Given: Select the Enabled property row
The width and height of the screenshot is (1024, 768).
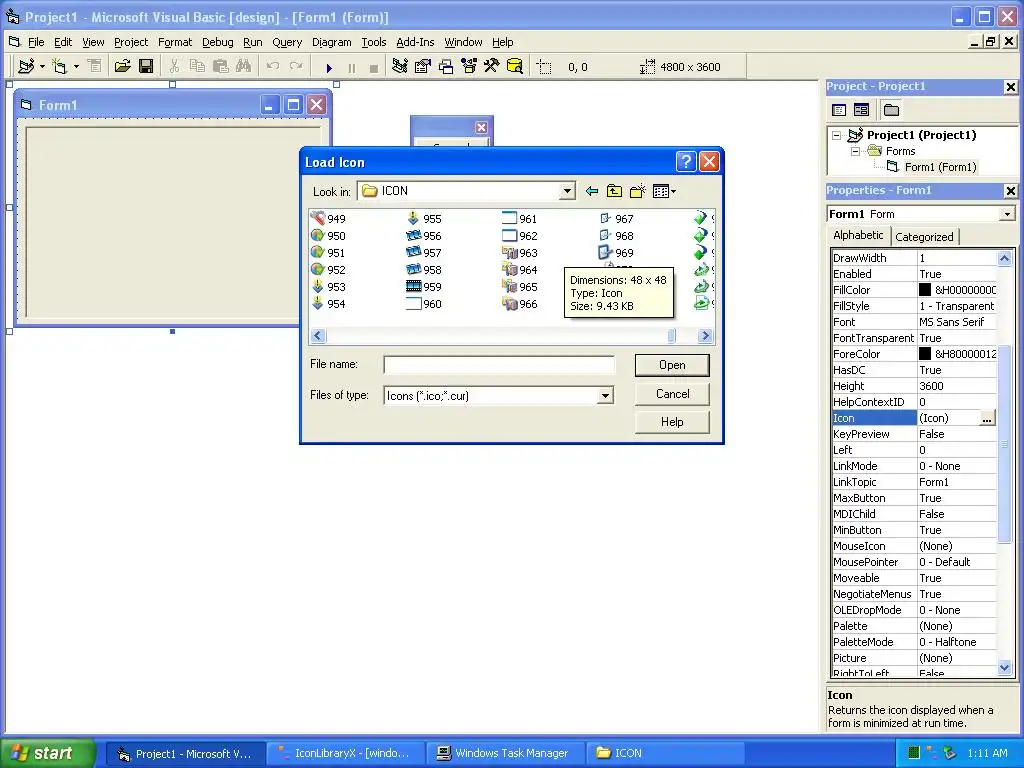Looking at the screenshot, I should point(914,274).
